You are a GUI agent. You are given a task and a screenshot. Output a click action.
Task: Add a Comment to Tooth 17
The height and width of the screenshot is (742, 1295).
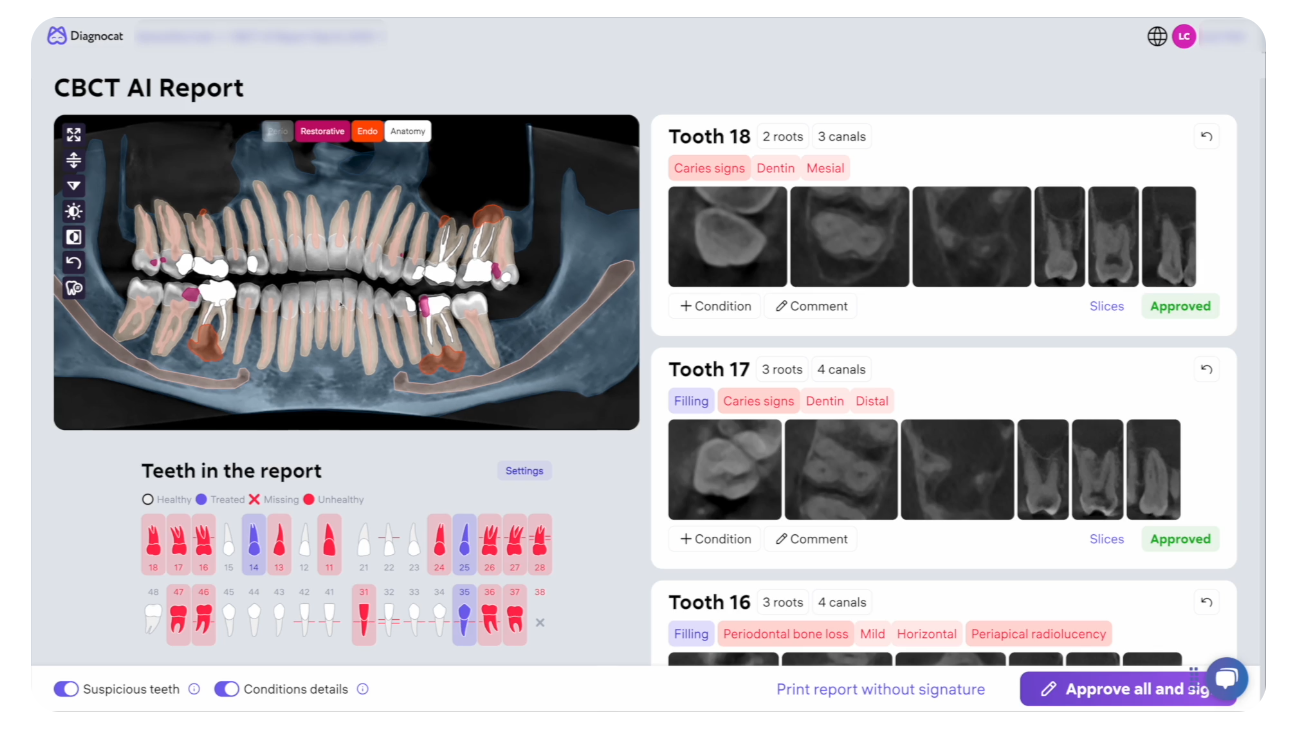pyautogui.click(x=811, y=539)
